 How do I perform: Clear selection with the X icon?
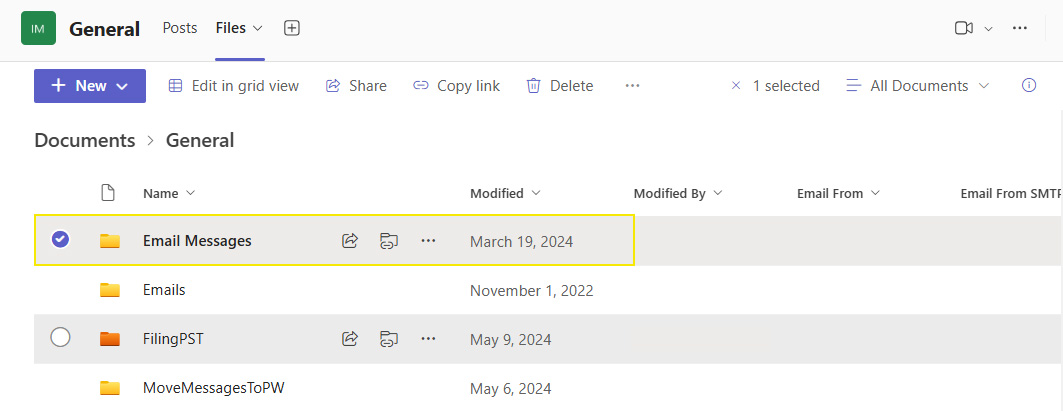(736, 86)
